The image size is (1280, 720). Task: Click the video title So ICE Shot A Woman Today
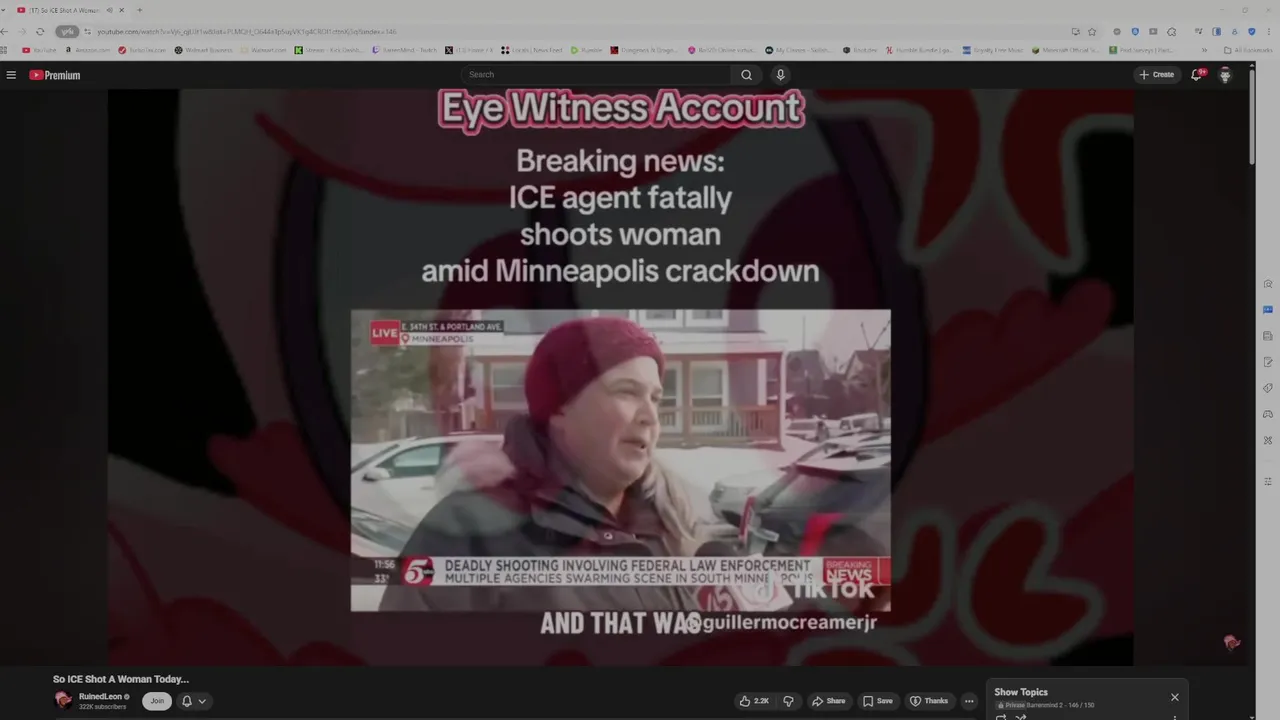[x=121, y=679]
